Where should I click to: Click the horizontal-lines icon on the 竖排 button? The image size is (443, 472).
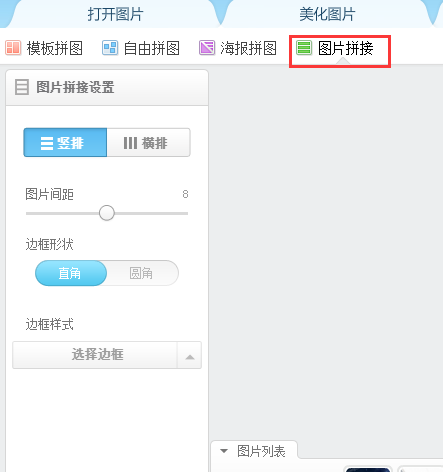47,143
